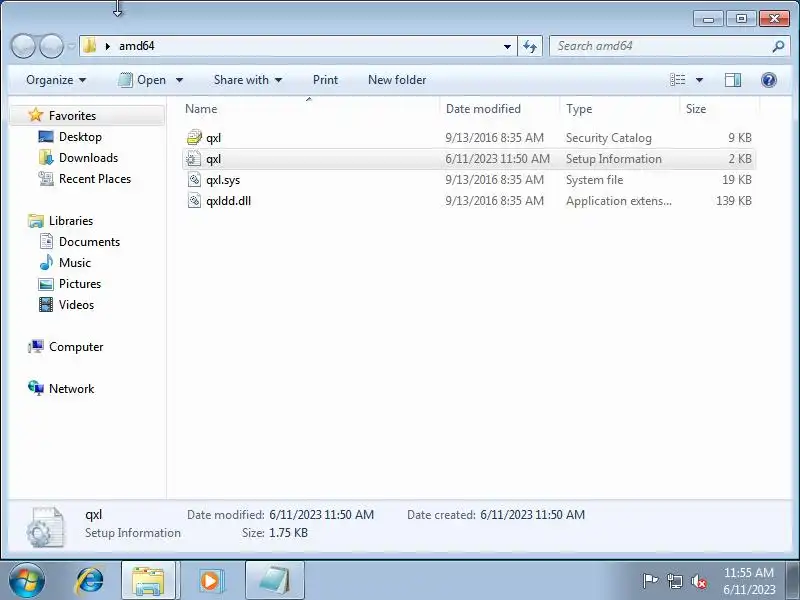Screen dimensions: 800x600
Task: Launch Windows Media Player from the taskbar
Action: (210, 581)
